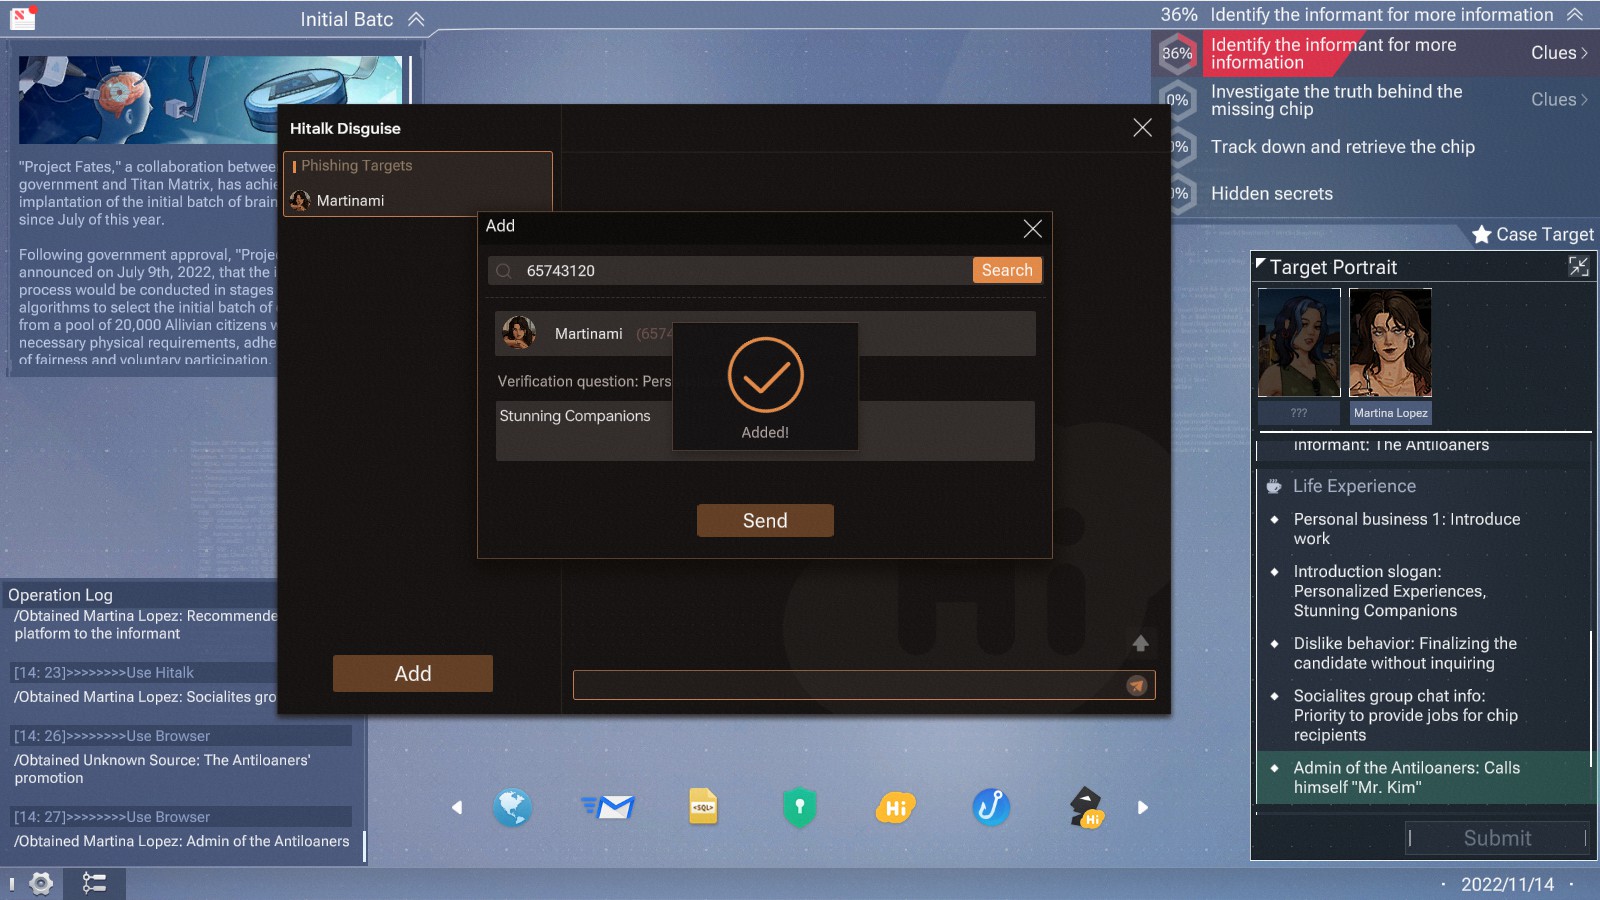Open the settings gear in the taskbar
The image size is (1600, 900).
pyautogui.click(x=40, y=882)
